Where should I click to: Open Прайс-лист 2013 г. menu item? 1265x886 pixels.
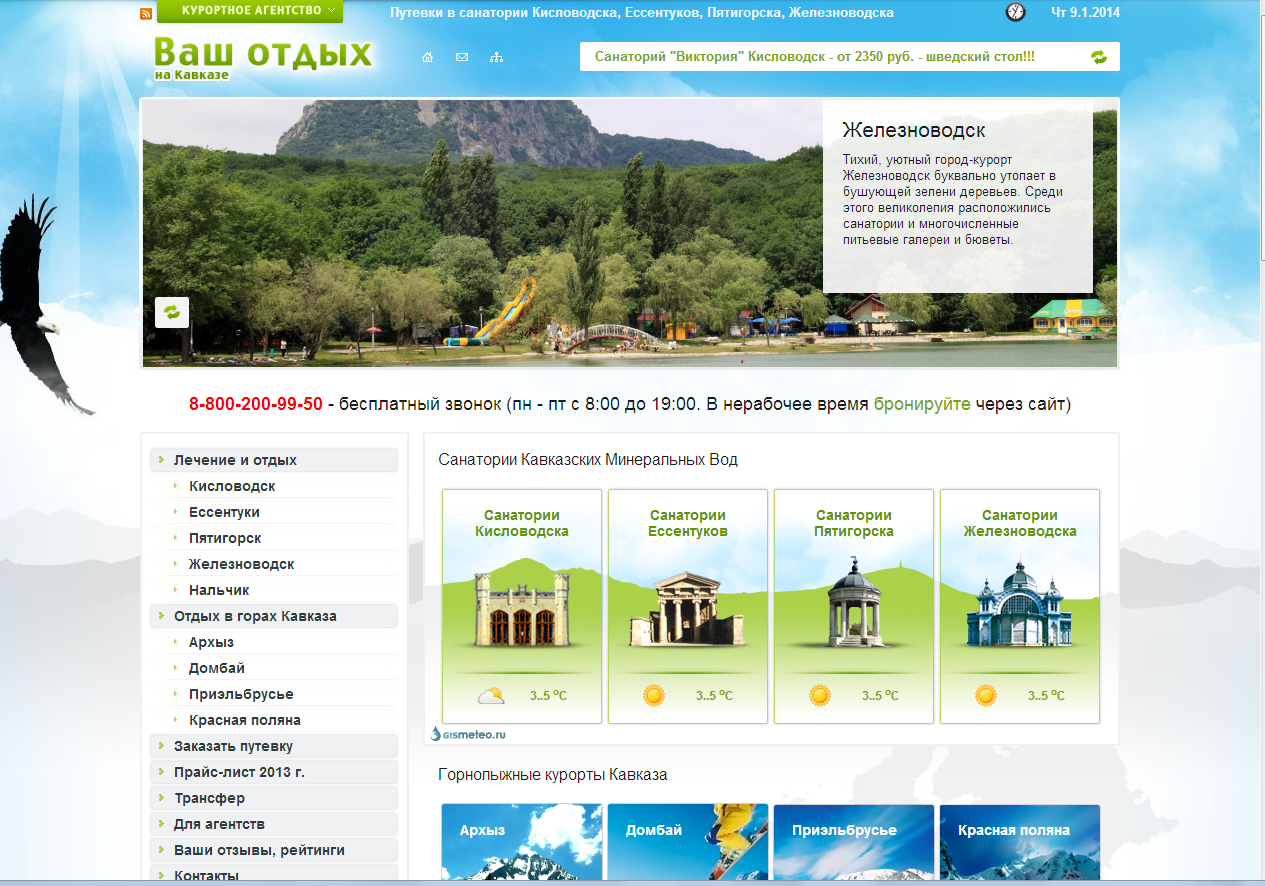click(239, 772)
